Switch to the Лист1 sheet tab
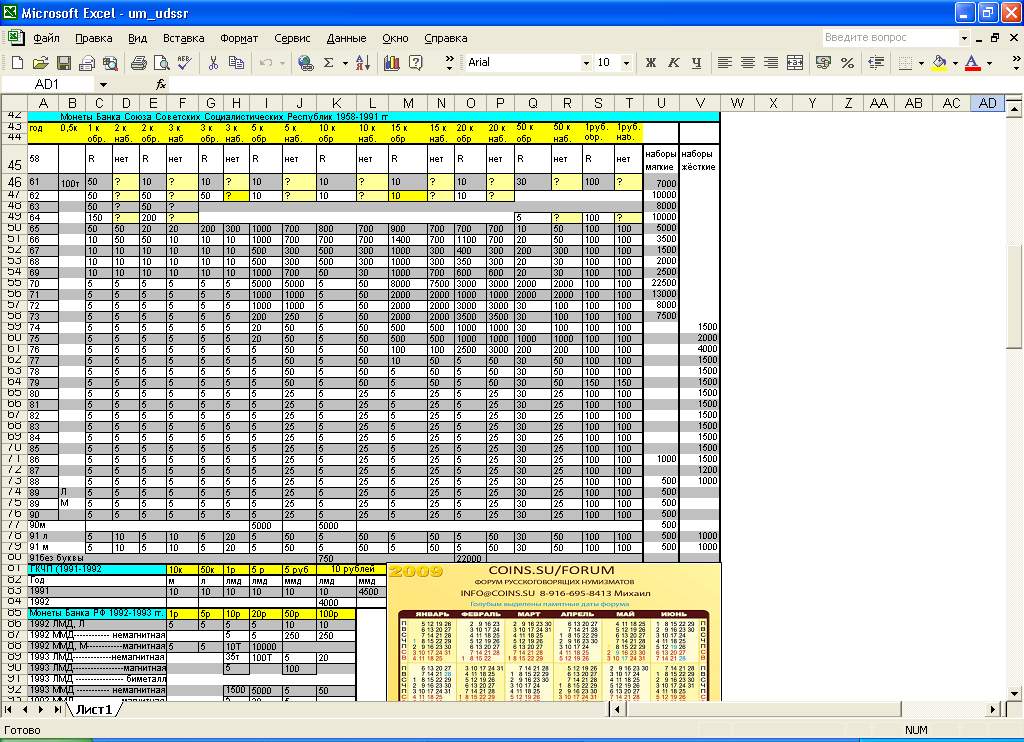Screen dimensions: 1024x742 click(x=92, y=709)
